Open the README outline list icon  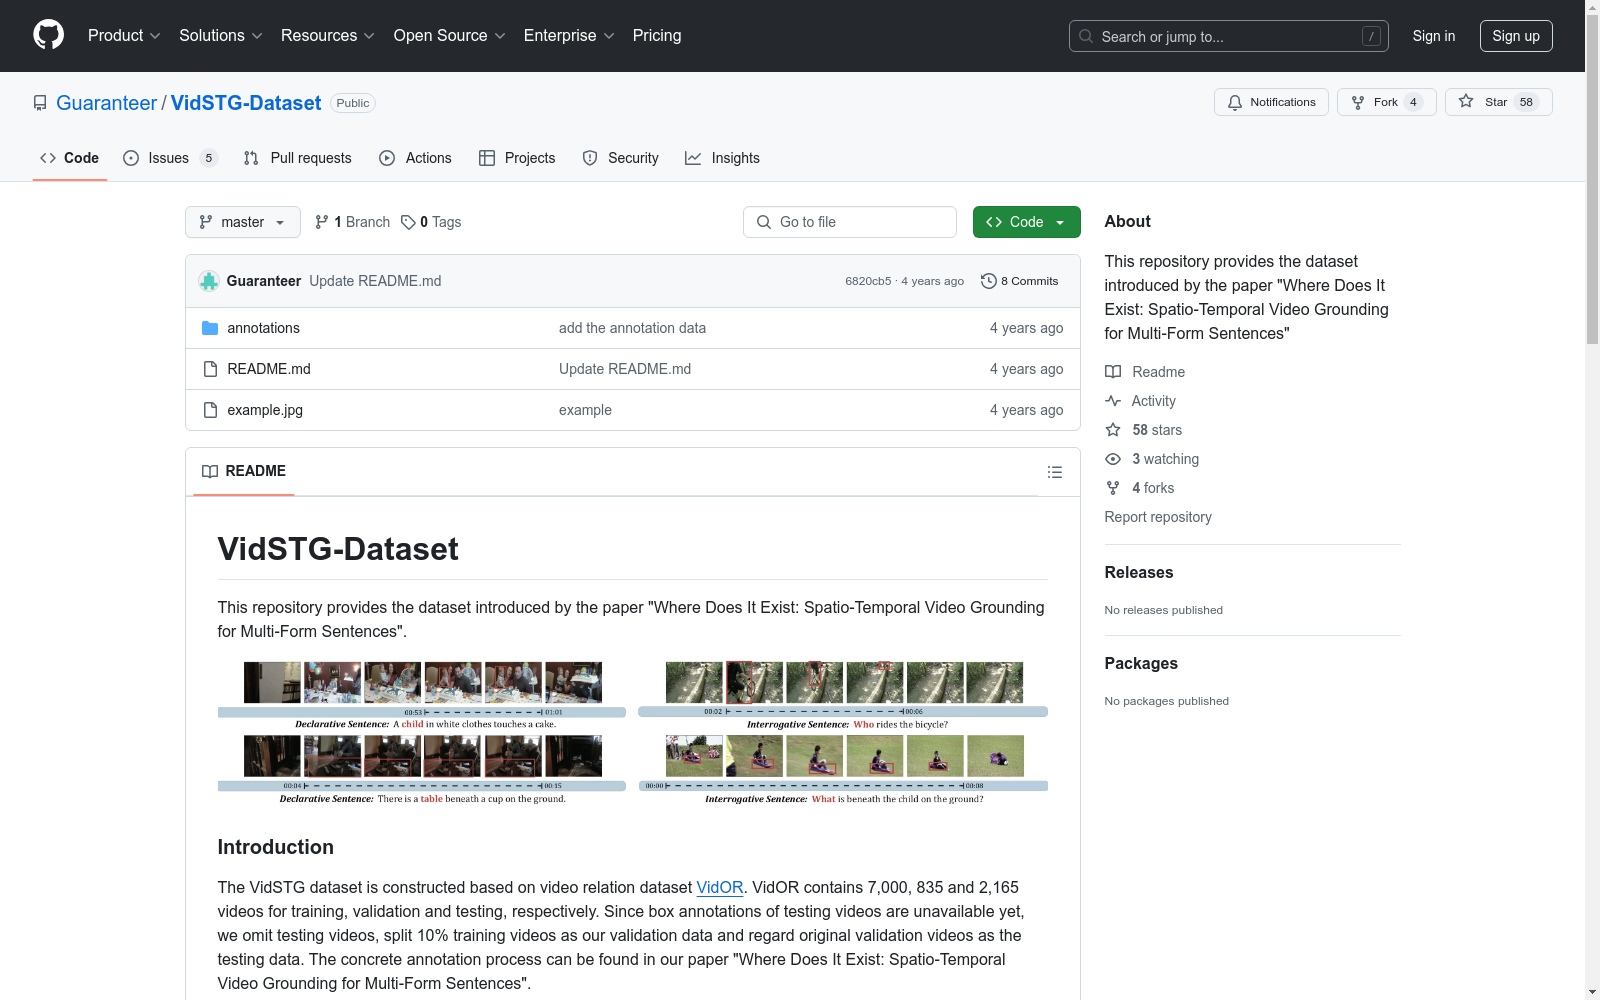[1054, 472]
